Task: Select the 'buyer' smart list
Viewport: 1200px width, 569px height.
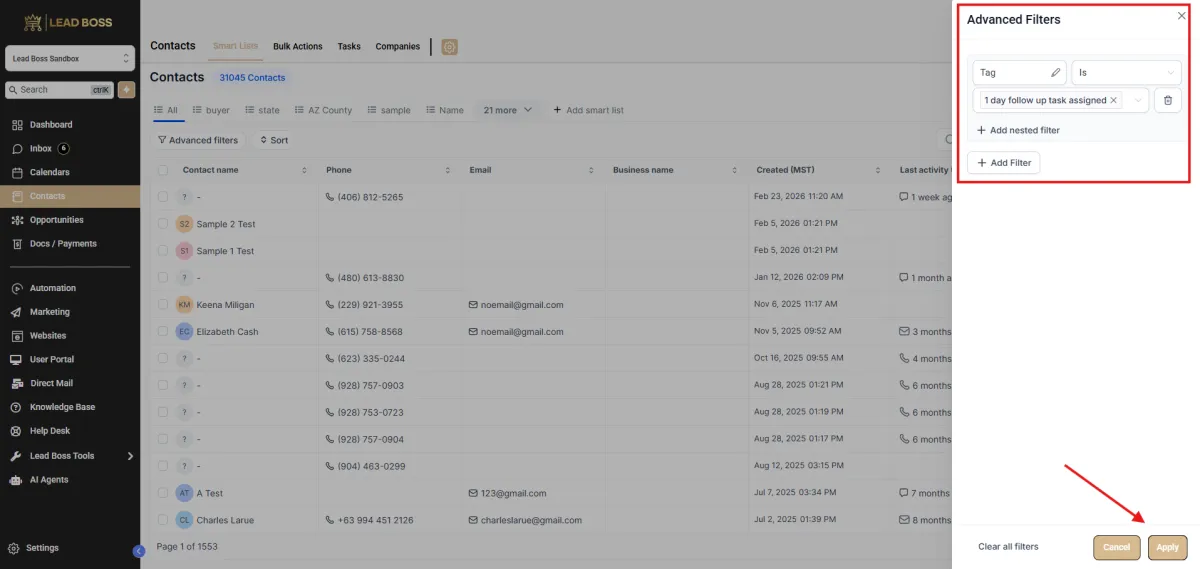Action: point(211,110)
